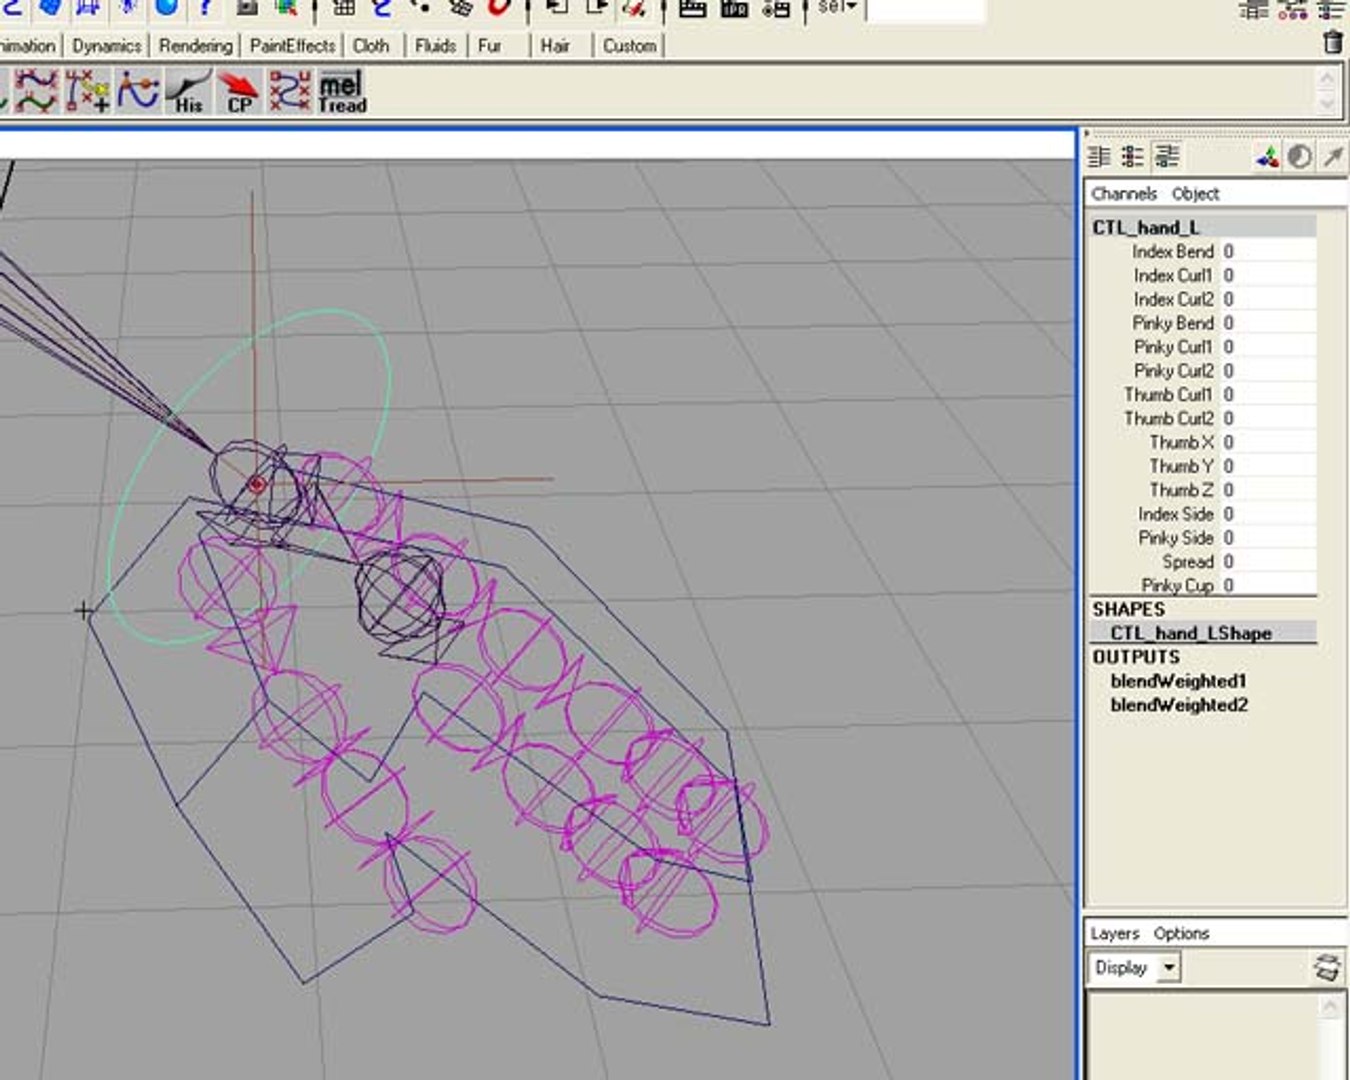Switch to the Custom shelf tab
Viewport: 1350px width, 1080px height.
click(629, 46)
